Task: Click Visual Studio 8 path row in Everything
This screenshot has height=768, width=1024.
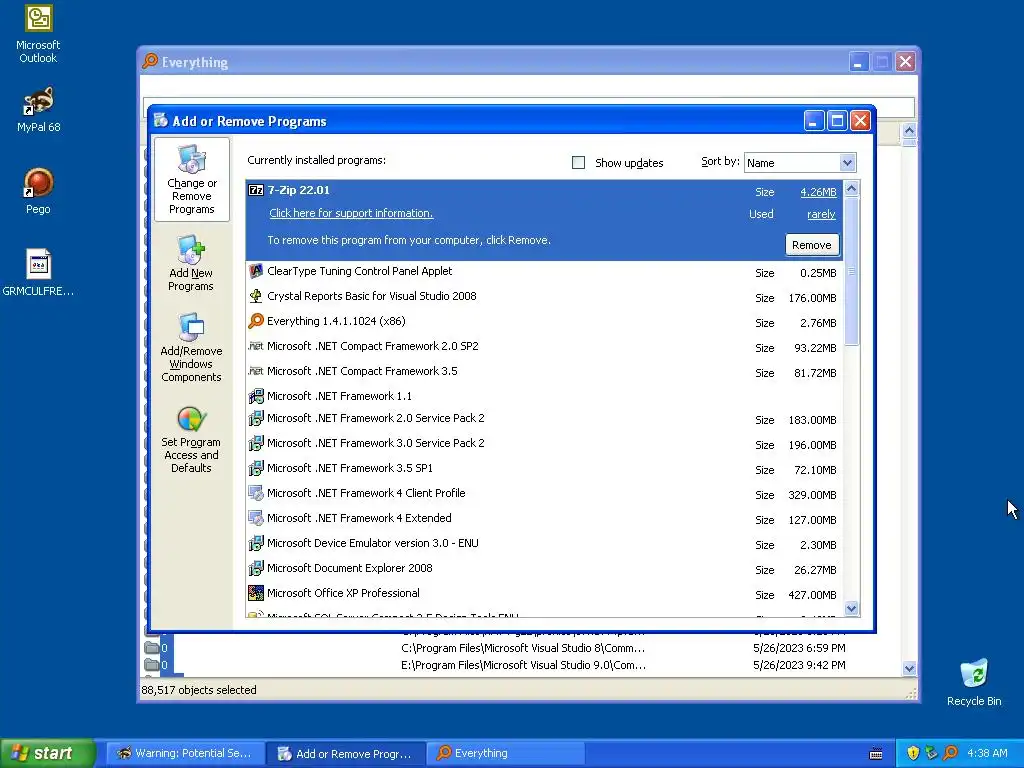Action: click(523, 648)
